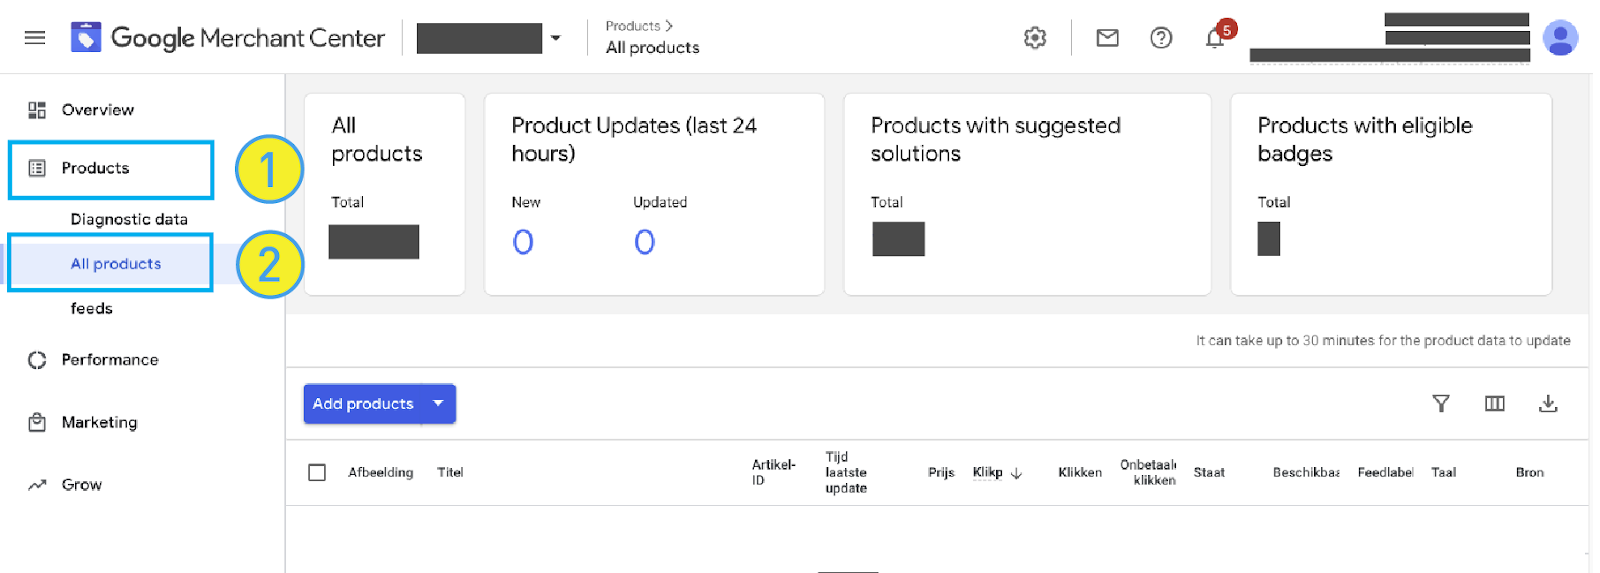Open the Diagnostic data link
This screenshot has width=1600, height=573.
(x=129, y=219)
